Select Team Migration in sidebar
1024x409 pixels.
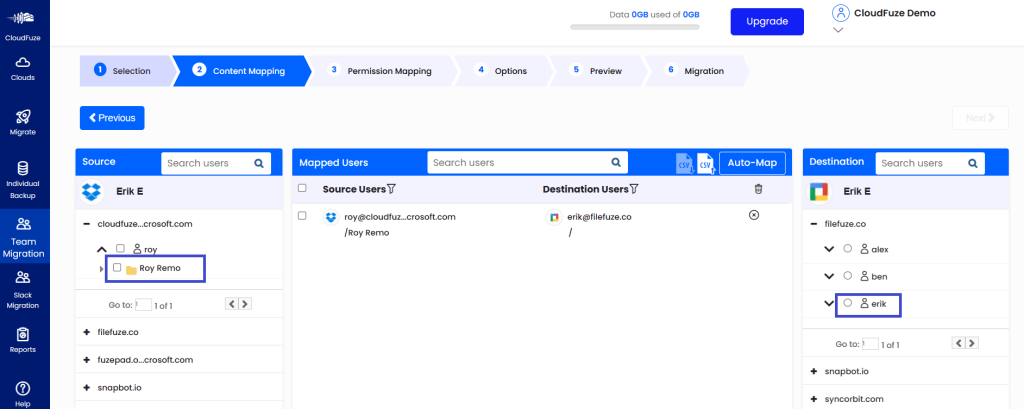click(24, 238)
